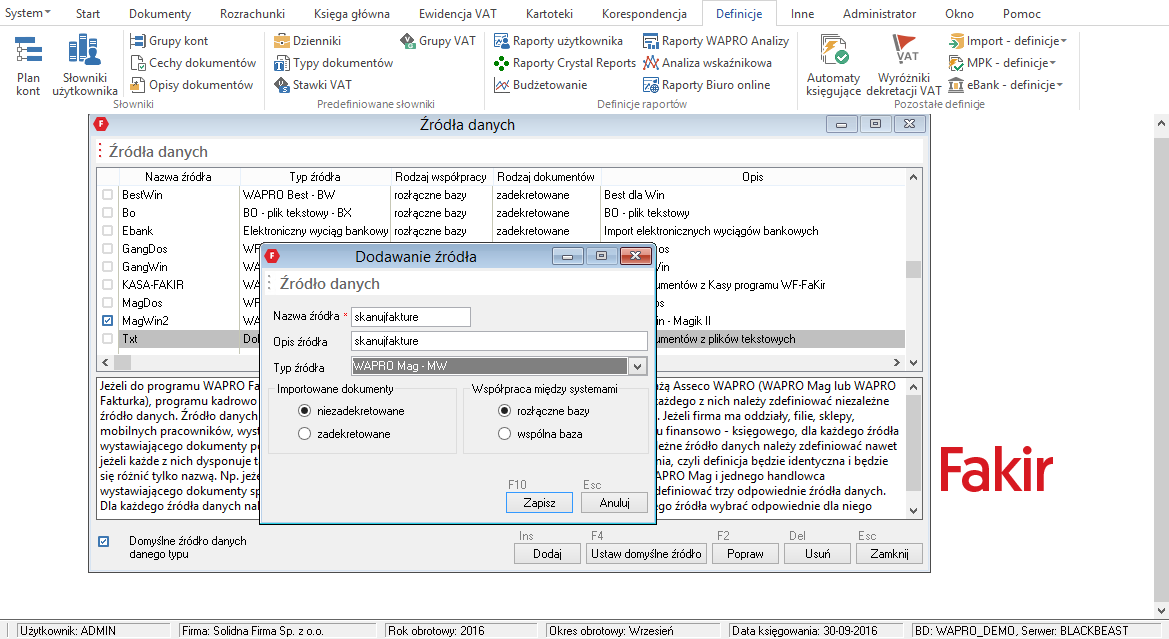Toggle Domyślne źródło danych checkbox
Image resolution: width=1169 pixels, height=639 pixels.
pyautogui.click(x=104, y=542)
